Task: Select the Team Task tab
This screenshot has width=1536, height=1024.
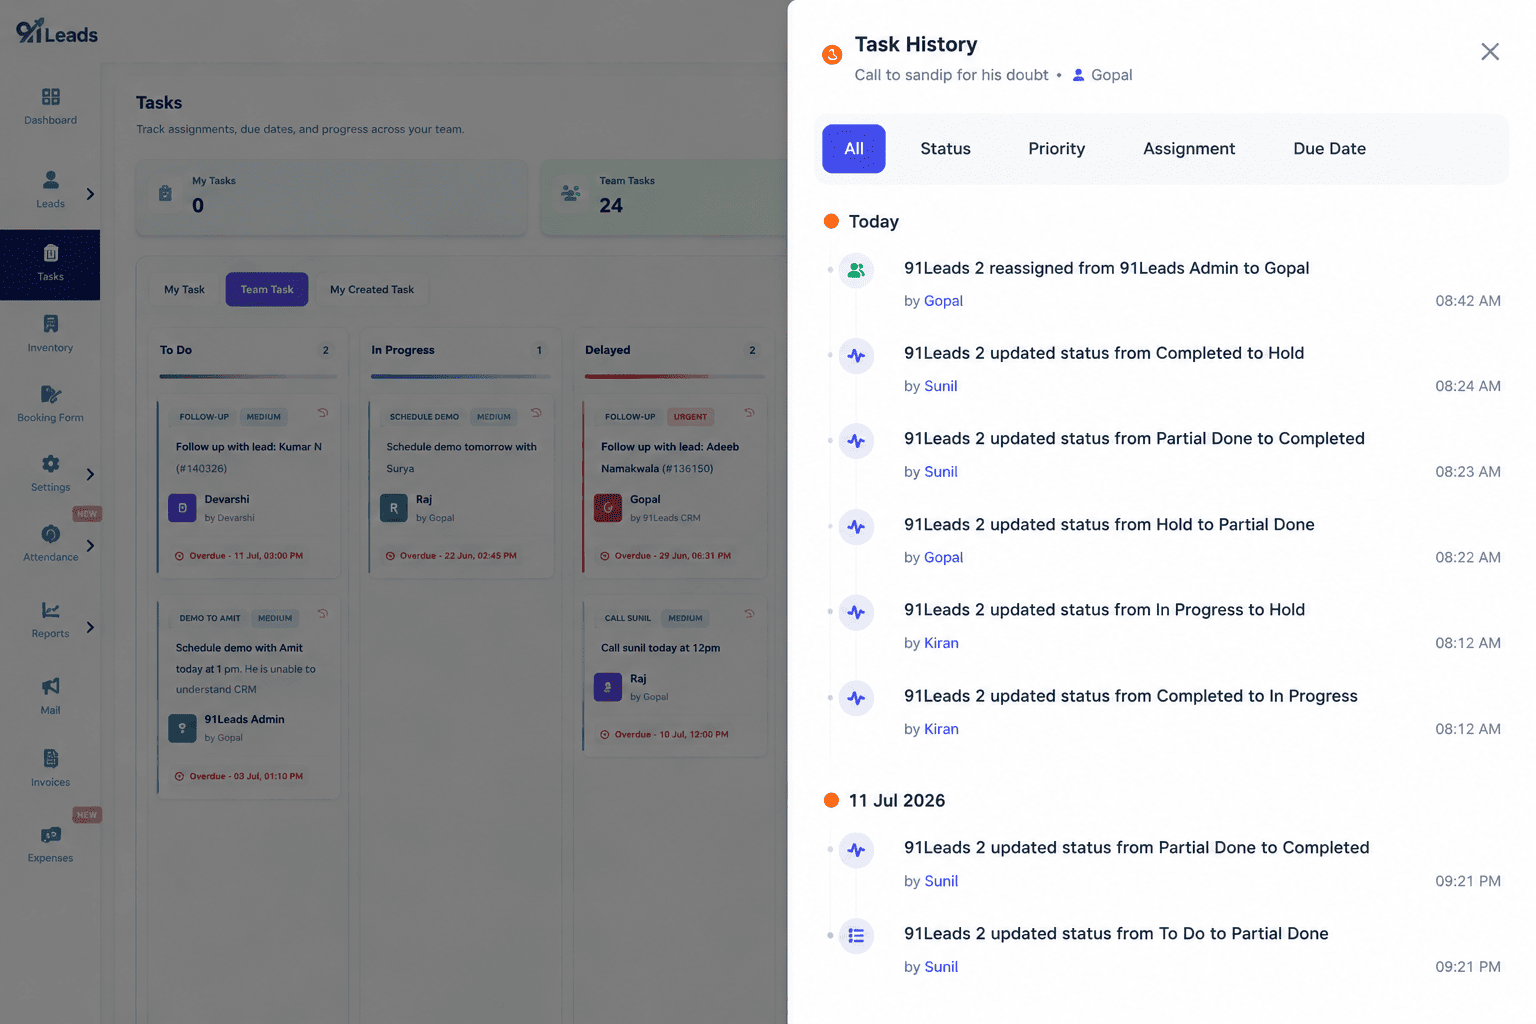Action: tap(267, 290)
